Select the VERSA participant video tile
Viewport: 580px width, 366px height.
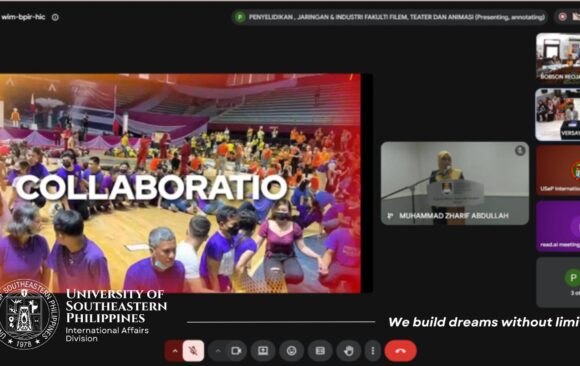point(558,114)
